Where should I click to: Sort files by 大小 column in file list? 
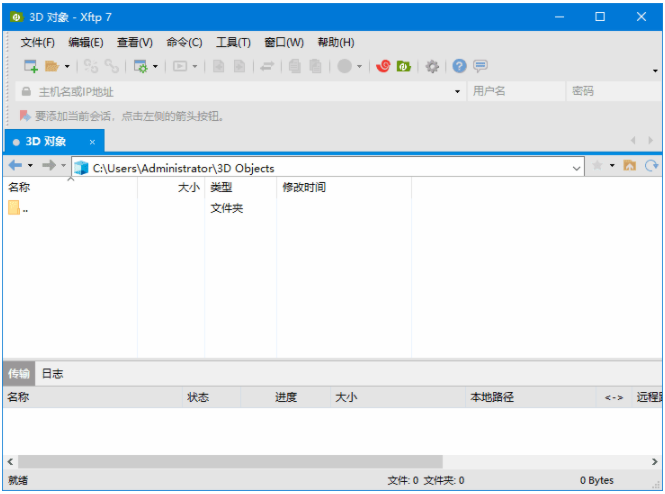coord(171,187)
